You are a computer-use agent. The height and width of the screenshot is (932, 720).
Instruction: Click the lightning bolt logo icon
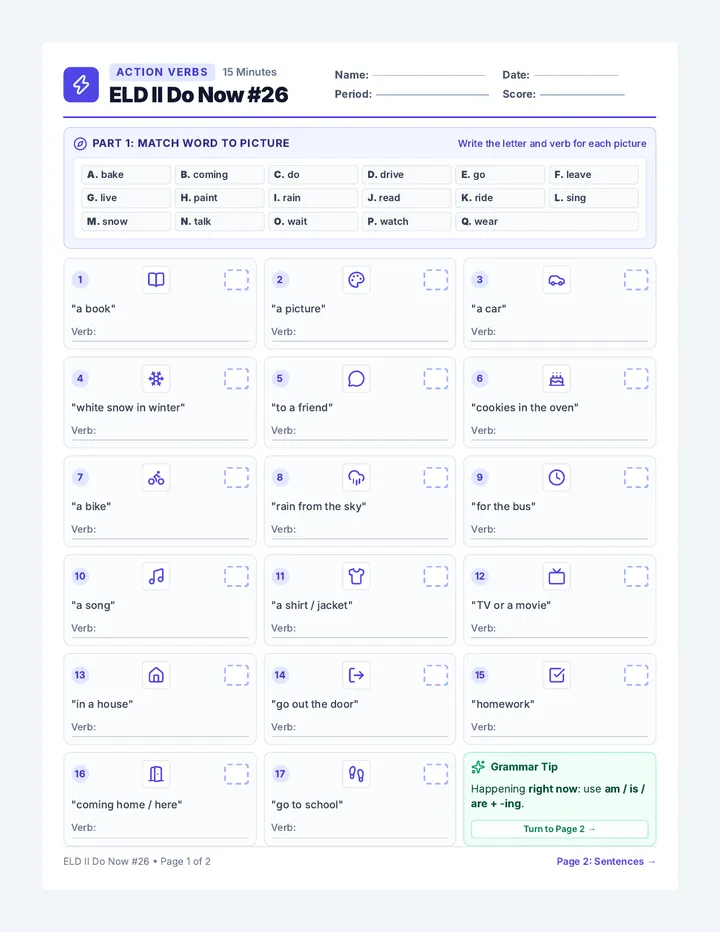tap(81, 84)
